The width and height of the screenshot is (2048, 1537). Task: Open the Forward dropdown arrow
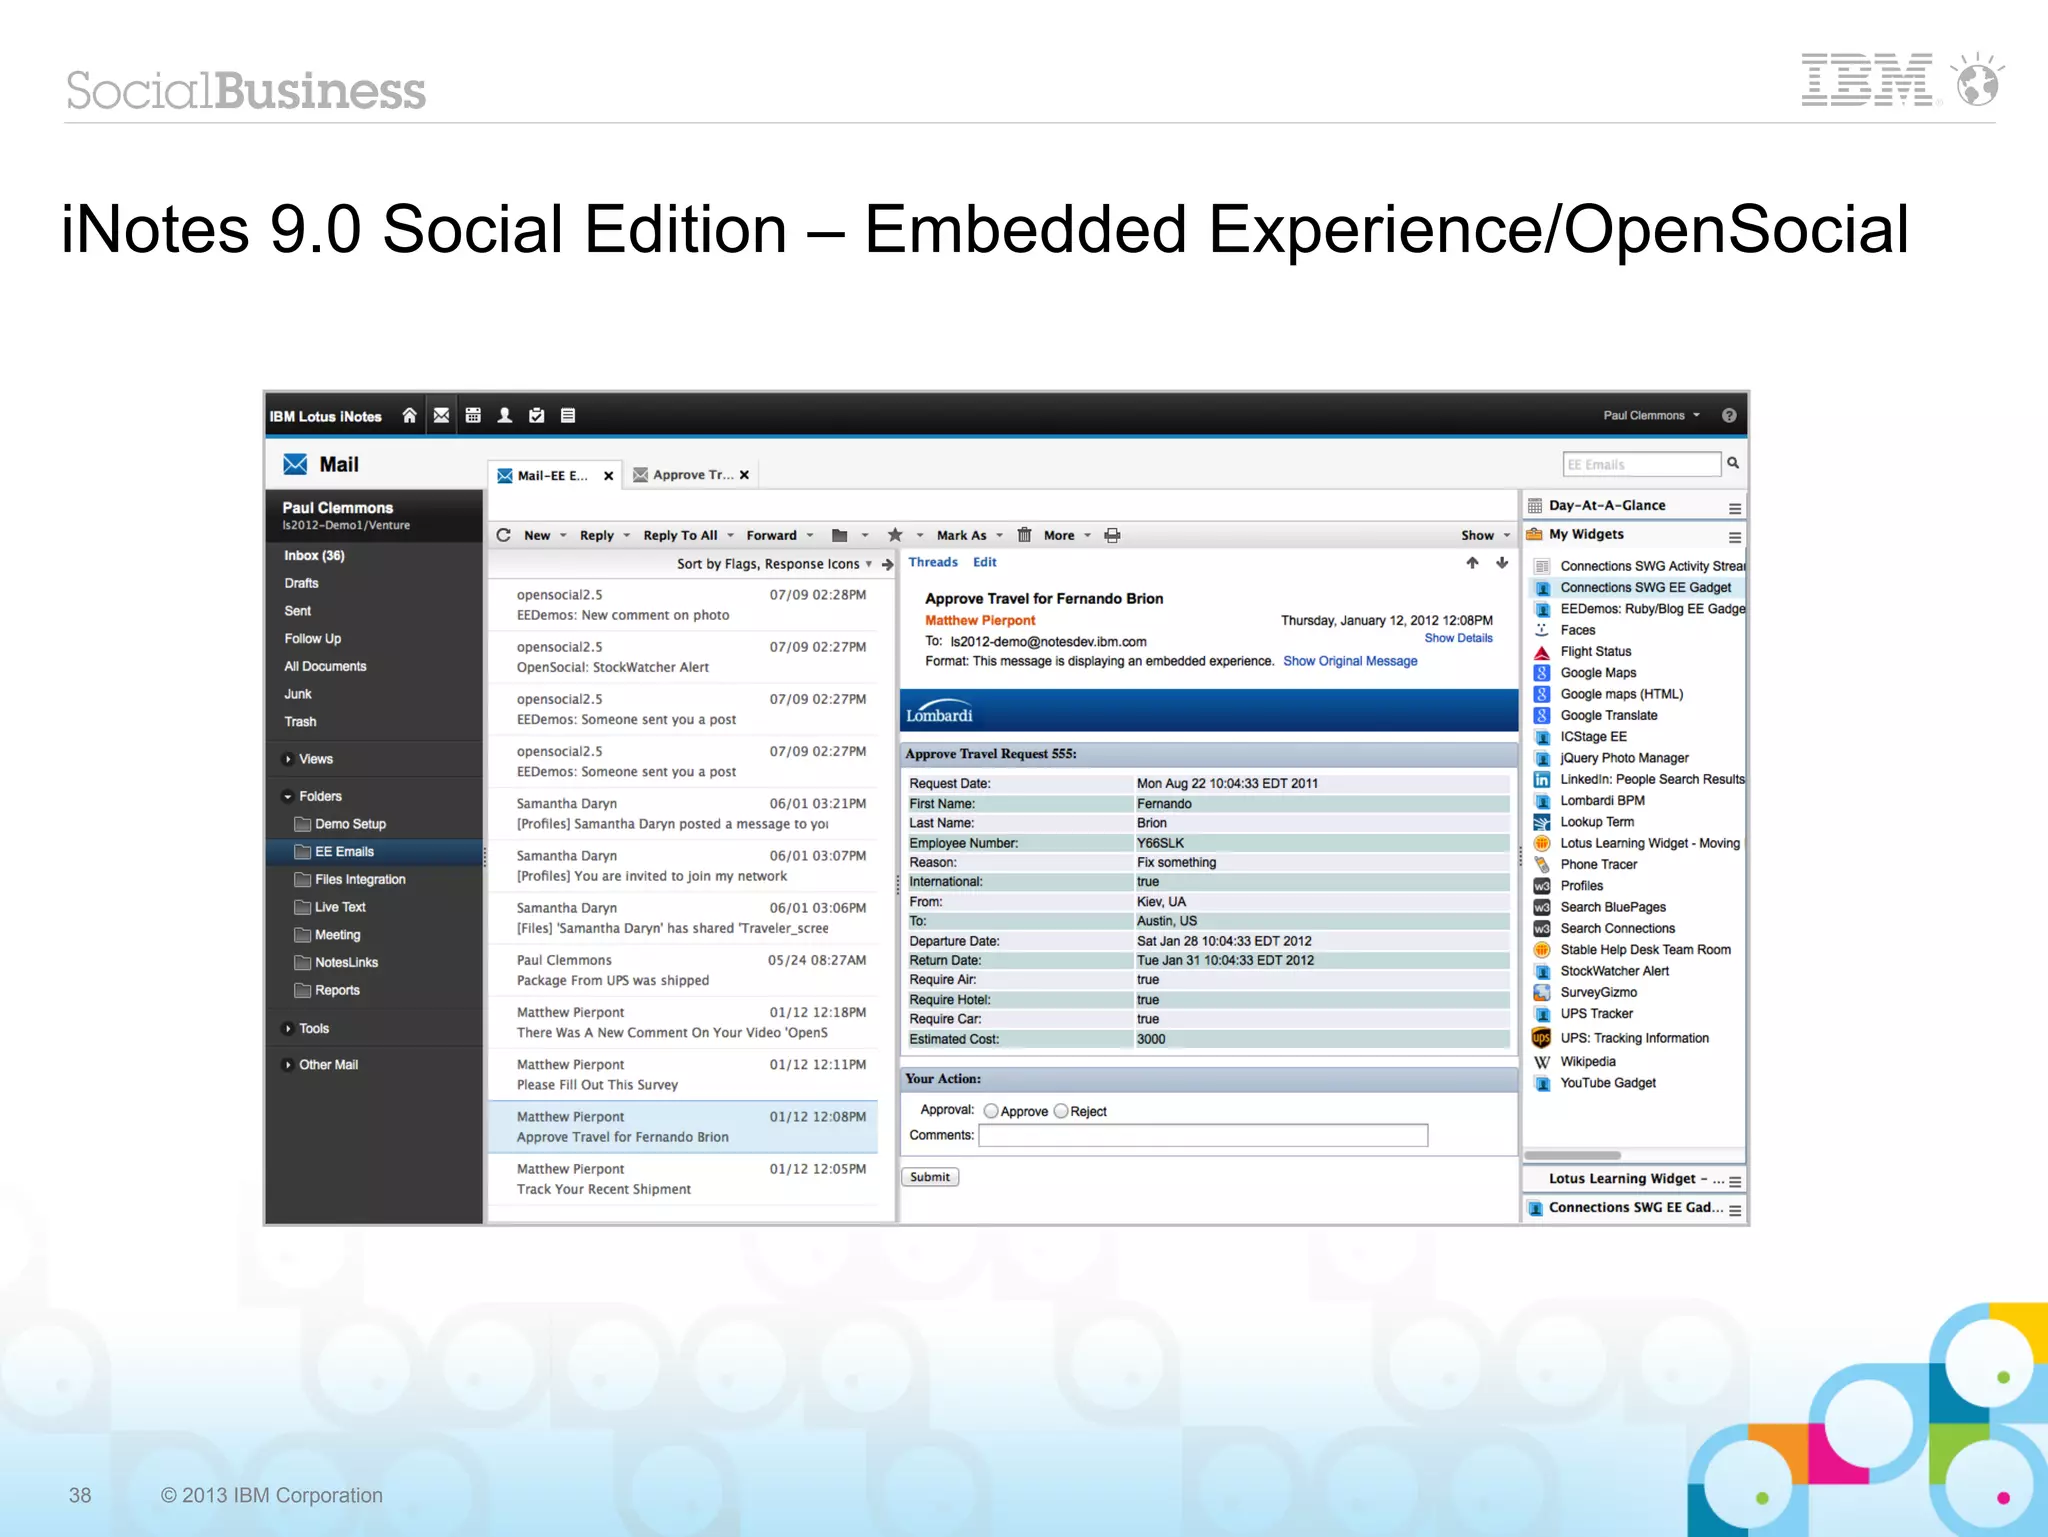point(810,536)
